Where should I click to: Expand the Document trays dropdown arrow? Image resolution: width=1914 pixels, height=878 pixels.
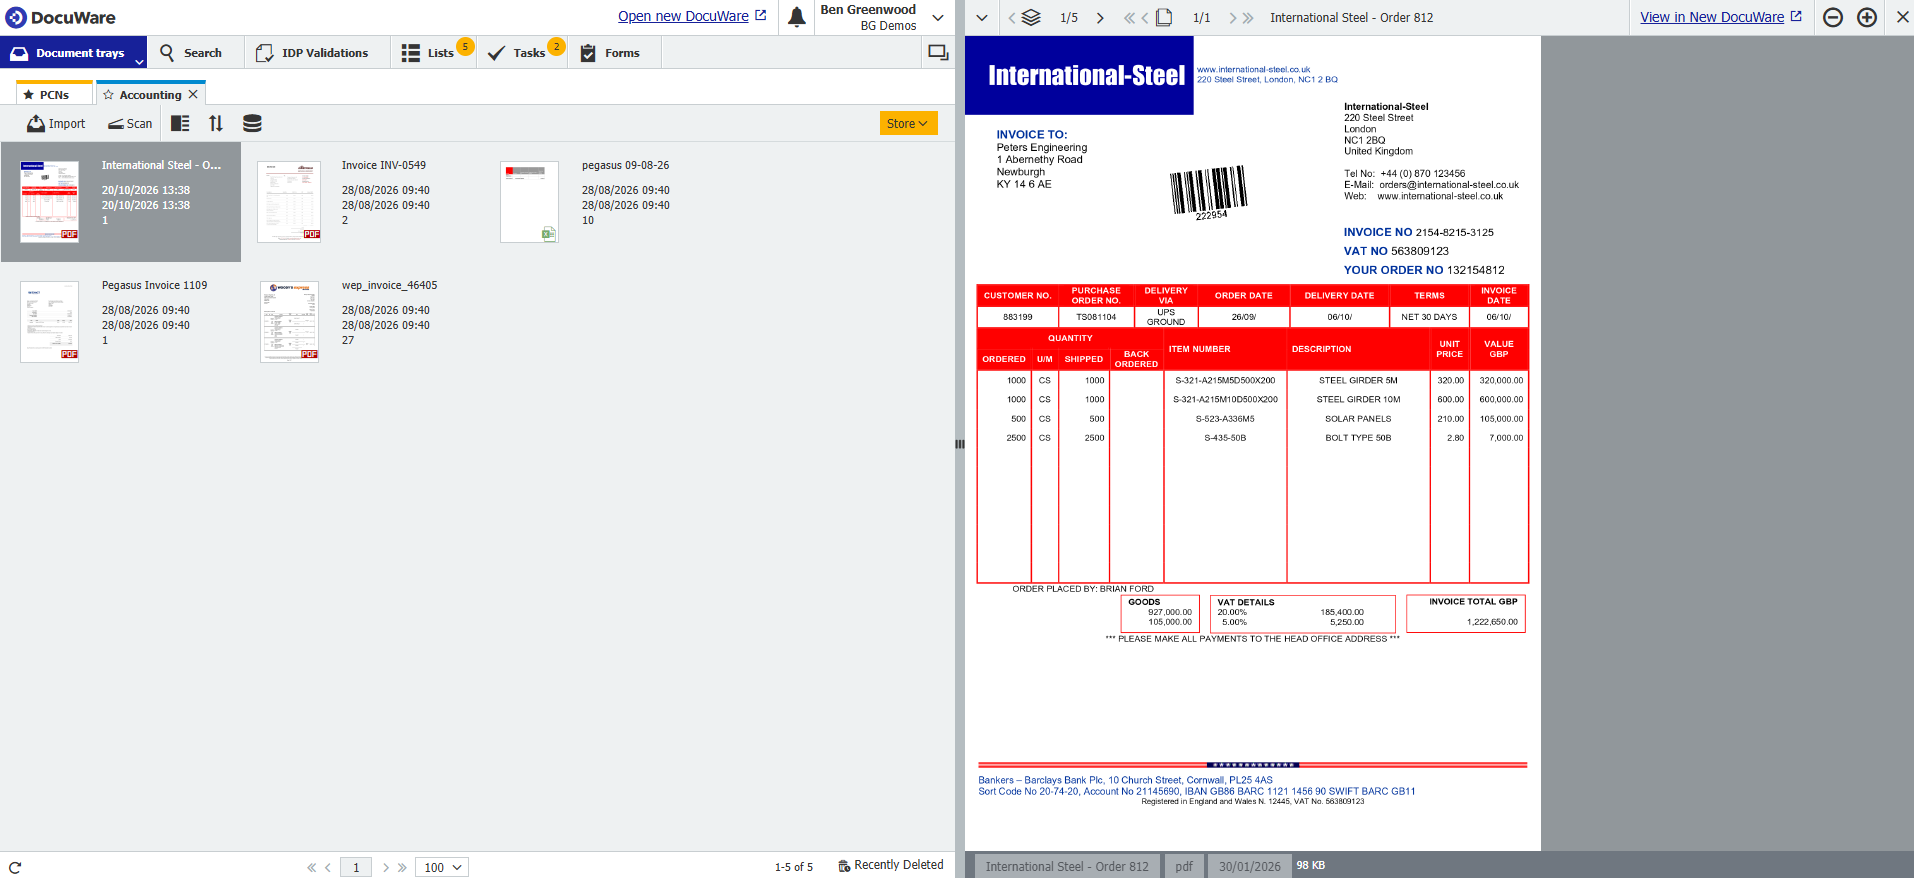tap(139, 62)
